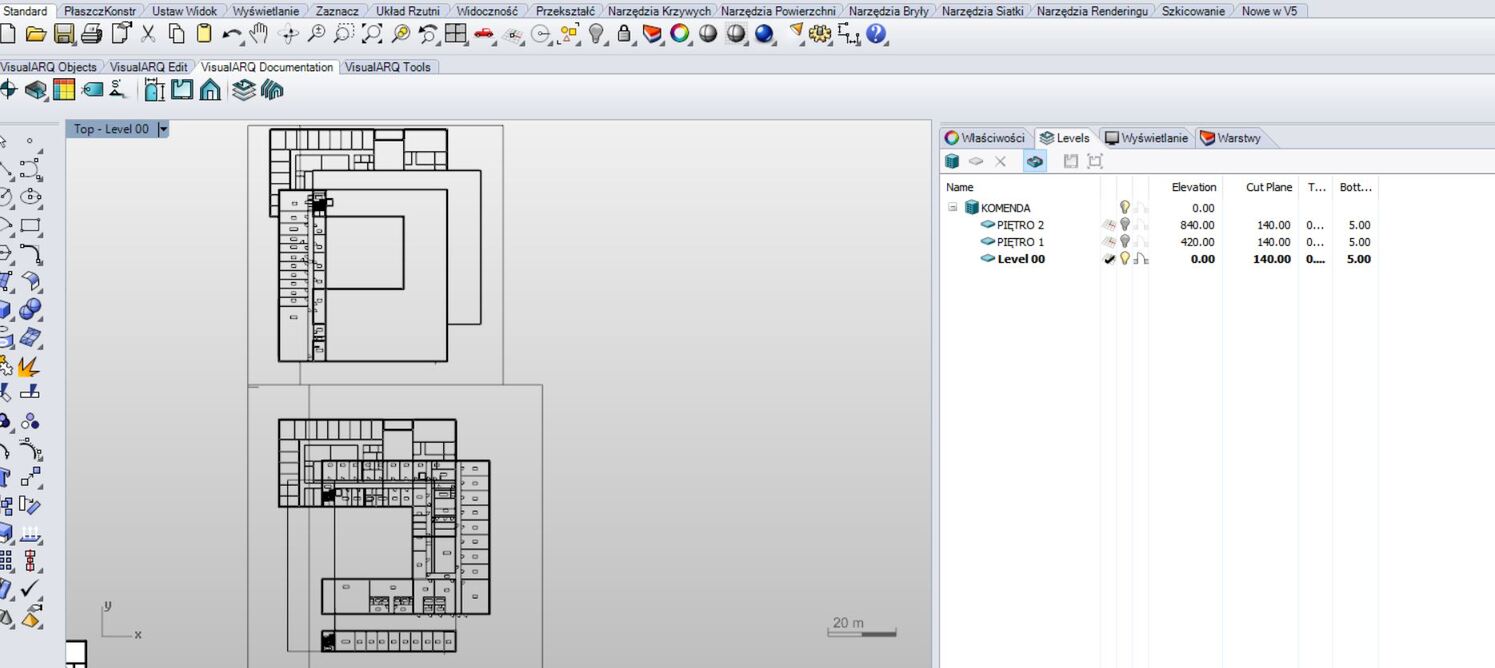
Task: Click the Elevation column header
Action: tap(1194, 187)
